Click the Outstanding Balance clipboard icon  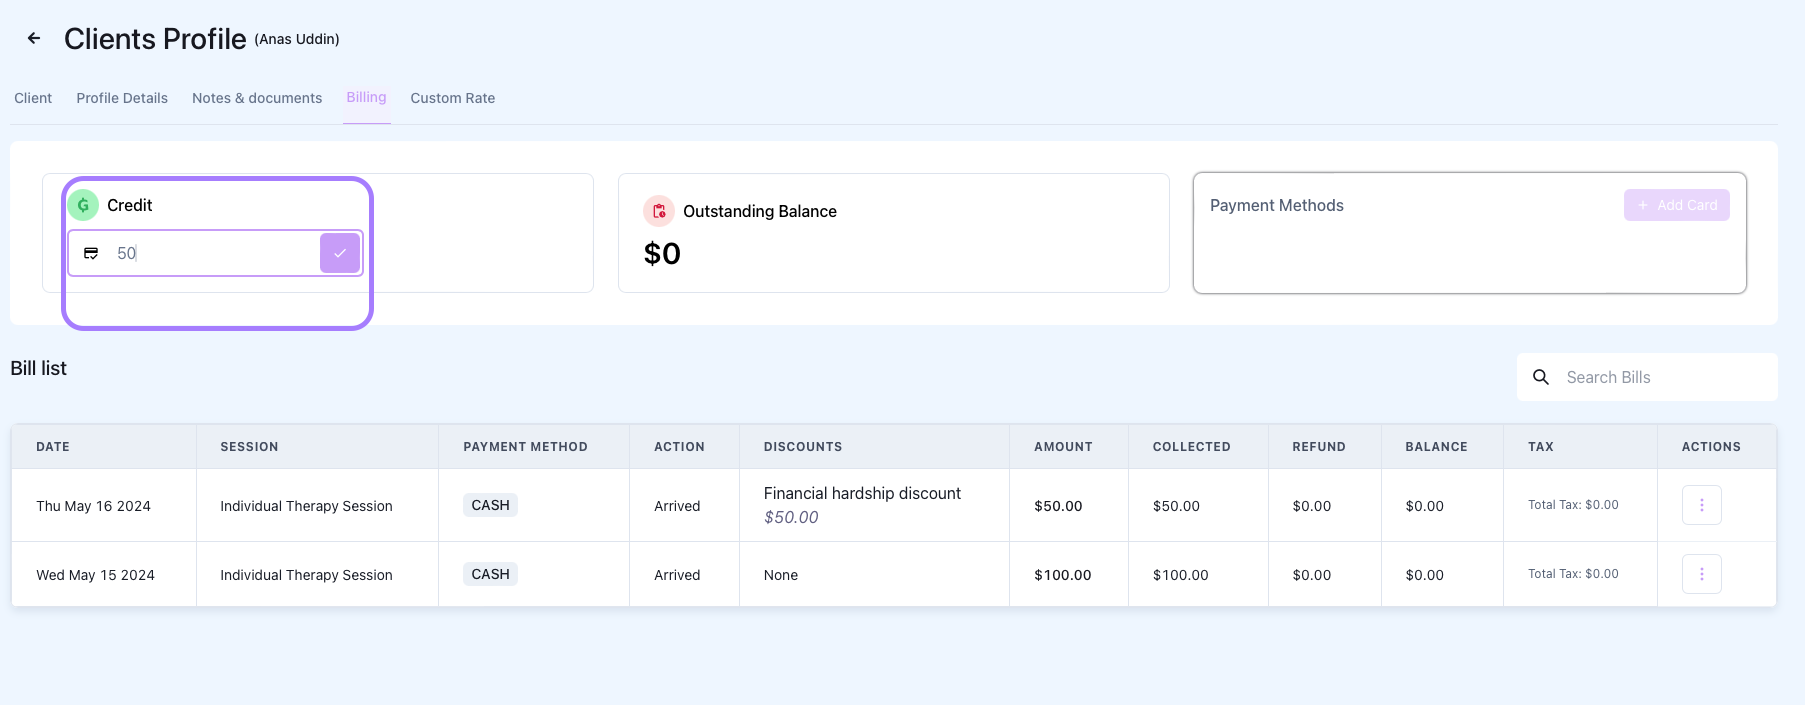pos(659,211)
